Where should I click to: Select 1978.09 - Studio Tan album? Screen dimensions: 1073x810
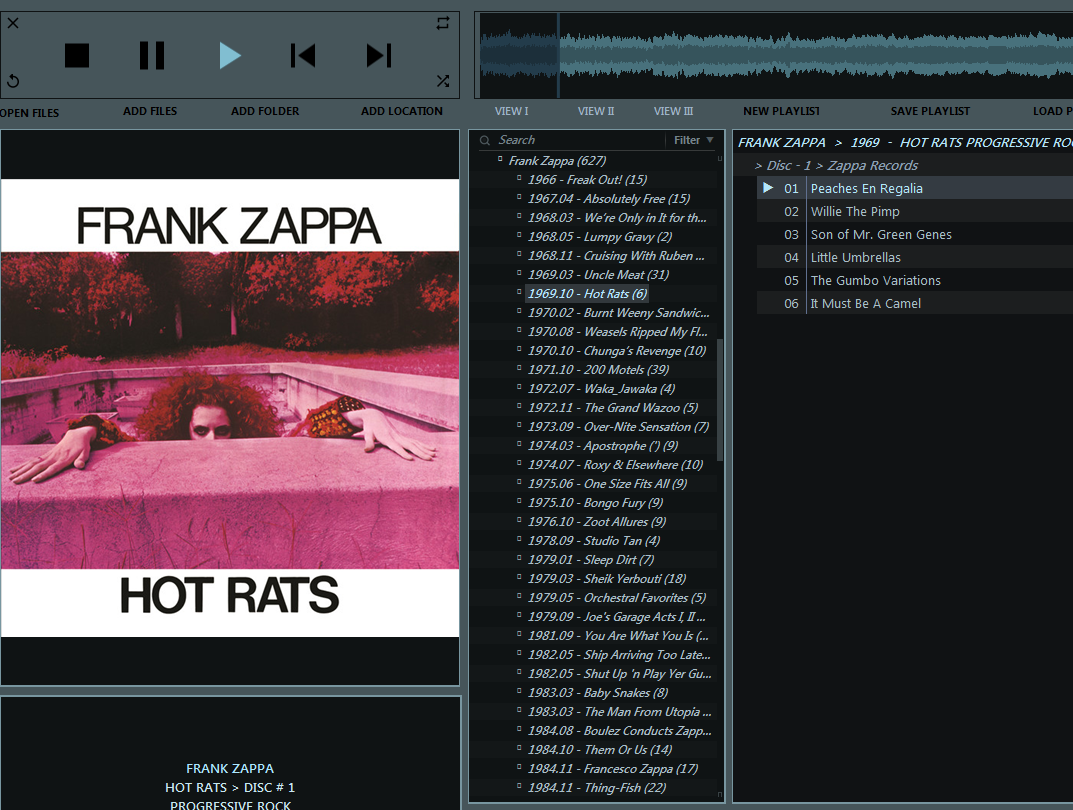tap(593, 541)
